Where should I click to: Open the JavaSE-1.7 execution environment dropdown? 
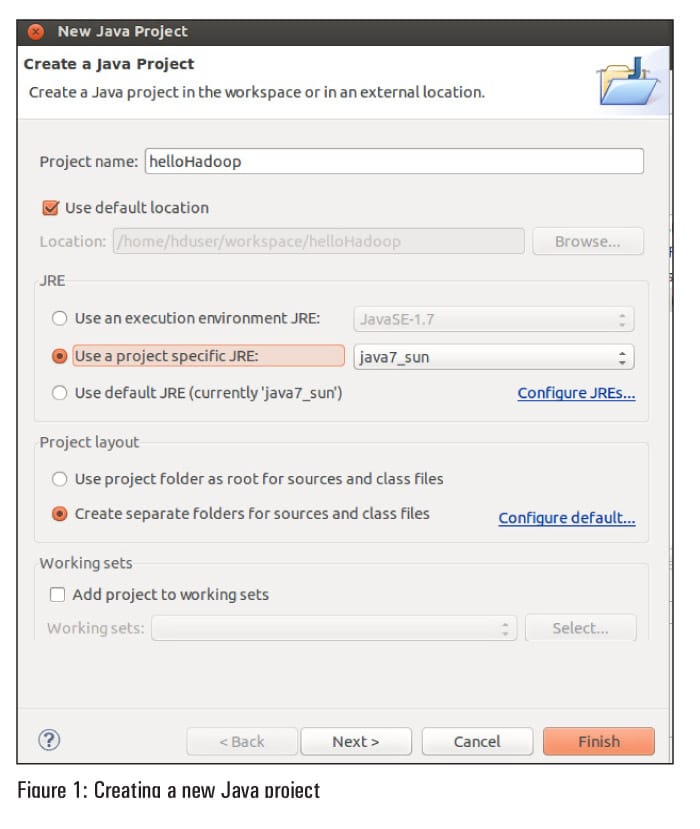click(494, 320)
